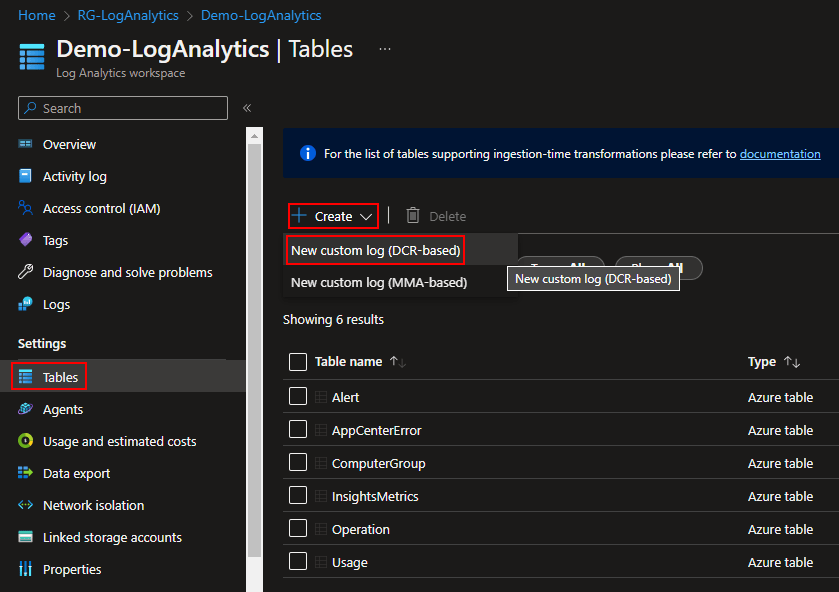
Task: Click the Data export icon
Action: [26, 473]
